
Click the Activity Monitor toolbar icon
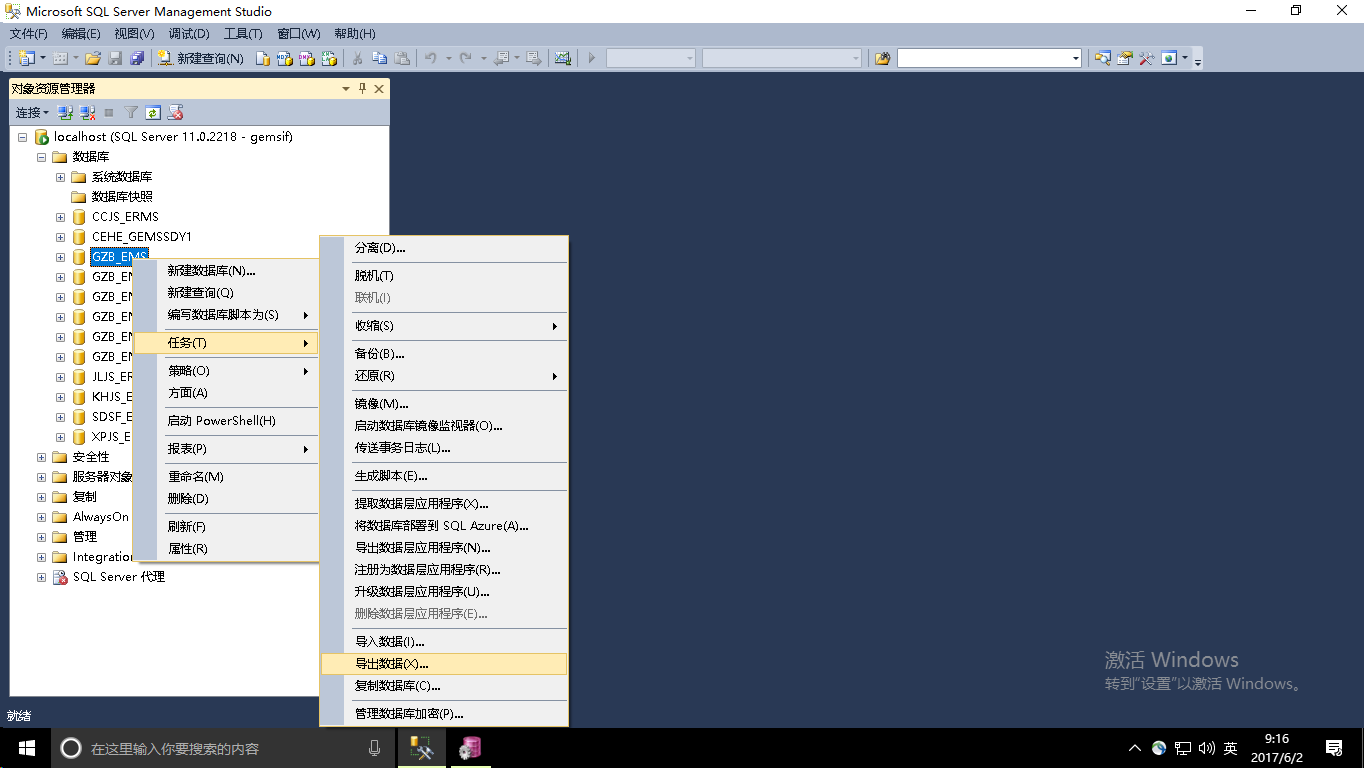(563, 58)
